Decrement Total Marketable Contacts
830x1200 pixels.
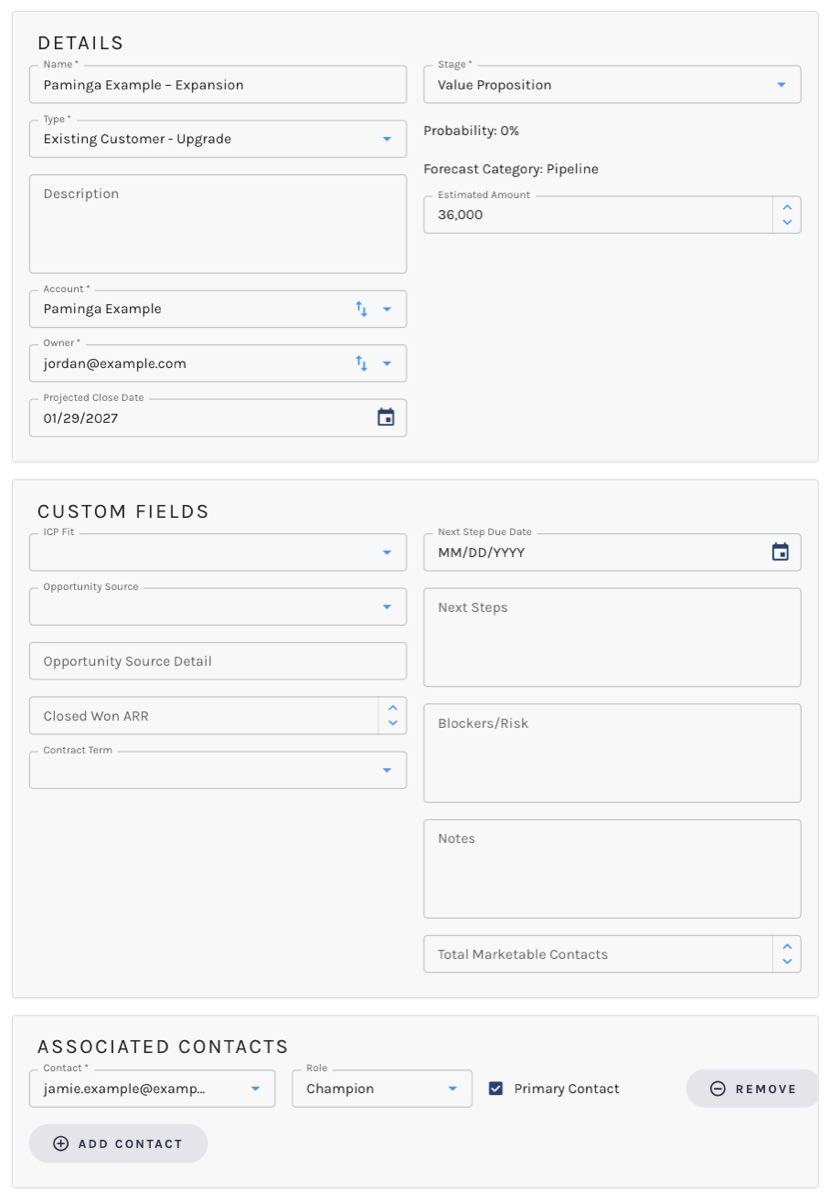click(787, 961)
